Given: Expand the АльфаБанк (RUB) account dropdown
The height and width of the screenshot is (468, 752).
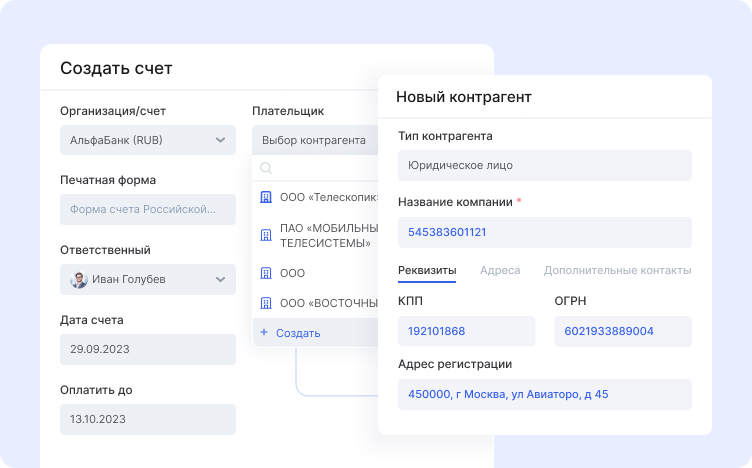Looking at the screenshot, I should click(x=221, y=140).
